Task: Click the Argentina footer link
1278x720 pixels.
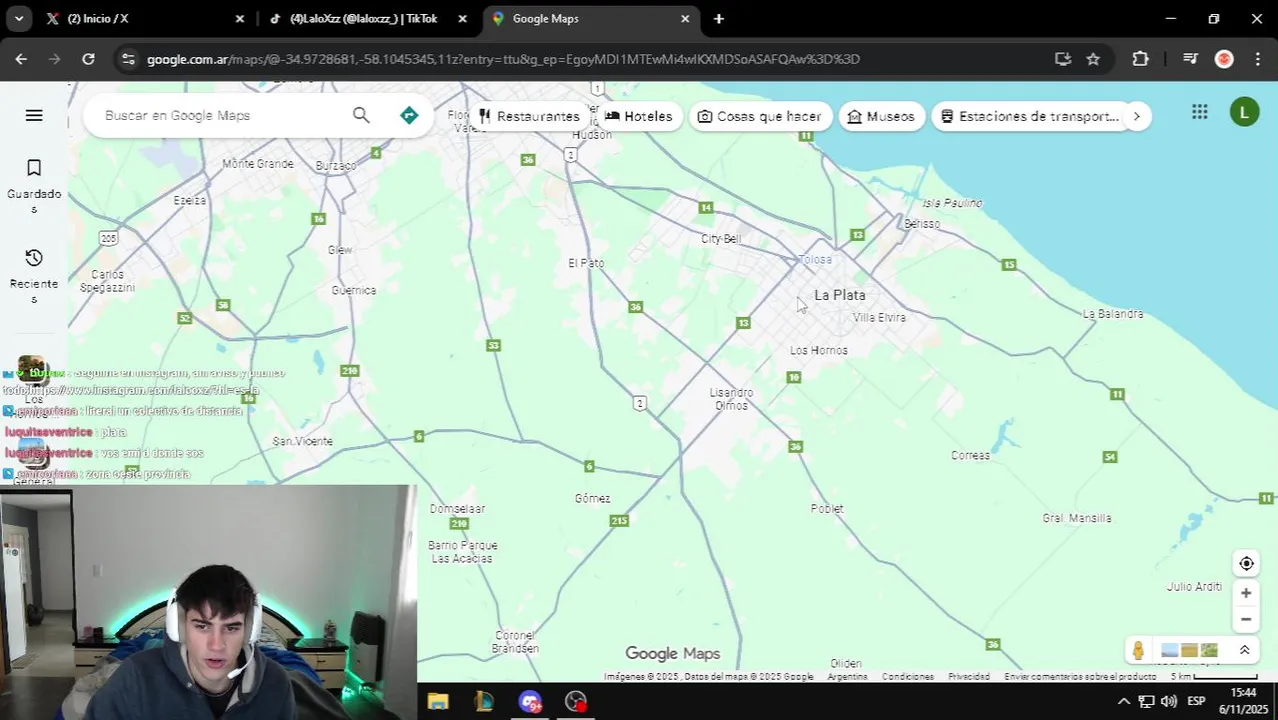Action: [x=847, y=677]
